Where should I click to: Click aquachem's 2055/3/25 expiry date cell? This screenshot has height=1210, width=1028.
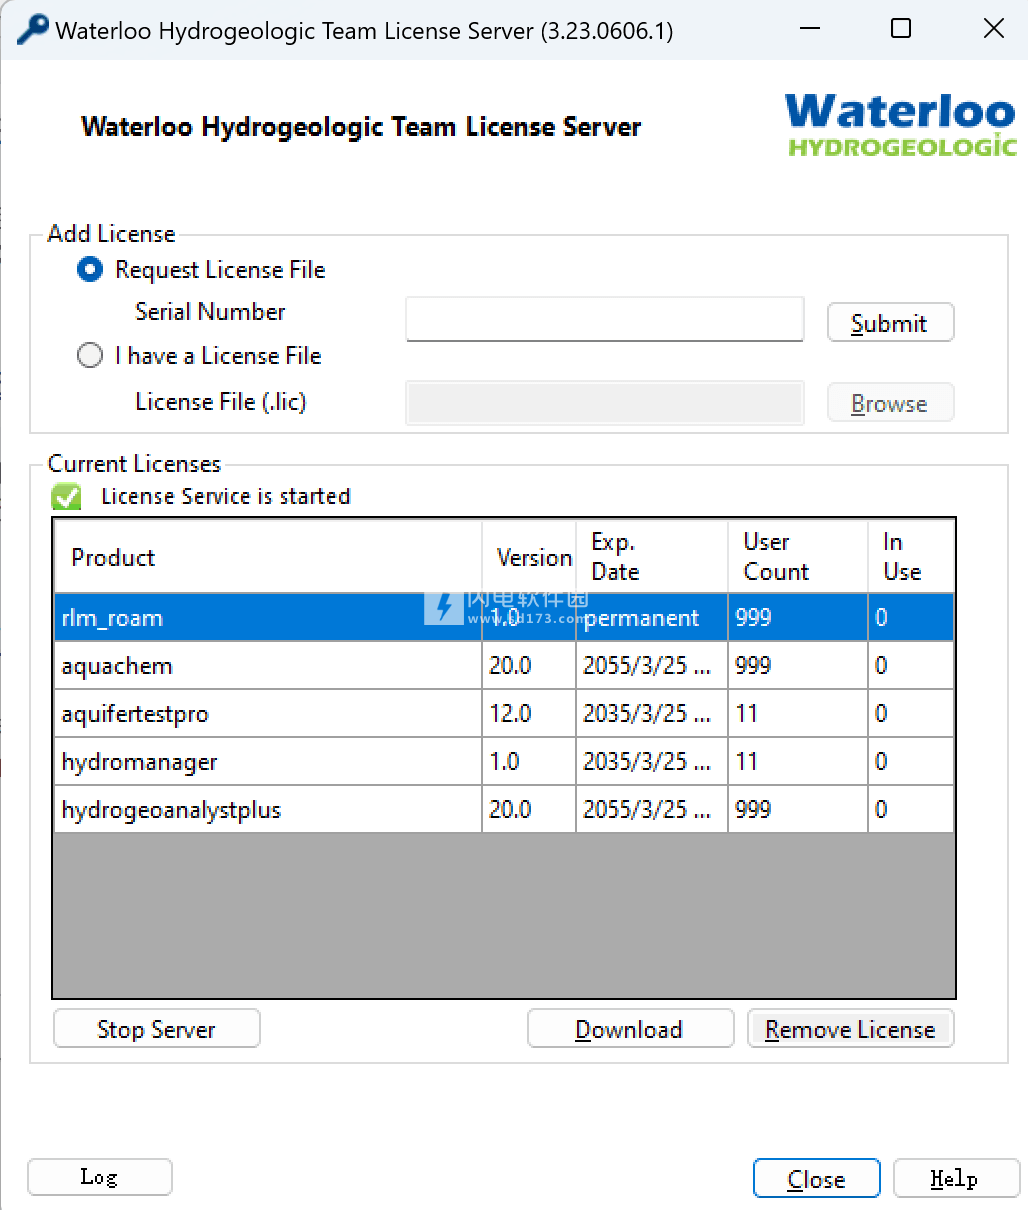pyautogui.click(x=652, y=666)
